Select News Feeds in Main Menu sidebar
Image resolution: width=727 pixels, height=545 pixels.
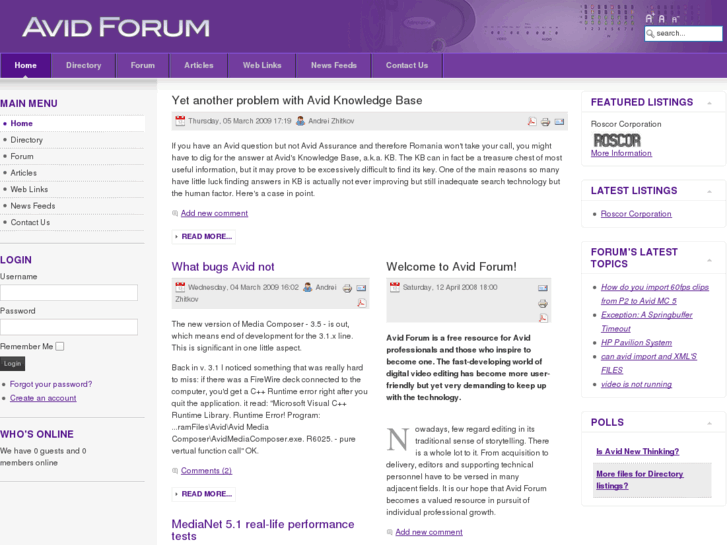[72, 206]
